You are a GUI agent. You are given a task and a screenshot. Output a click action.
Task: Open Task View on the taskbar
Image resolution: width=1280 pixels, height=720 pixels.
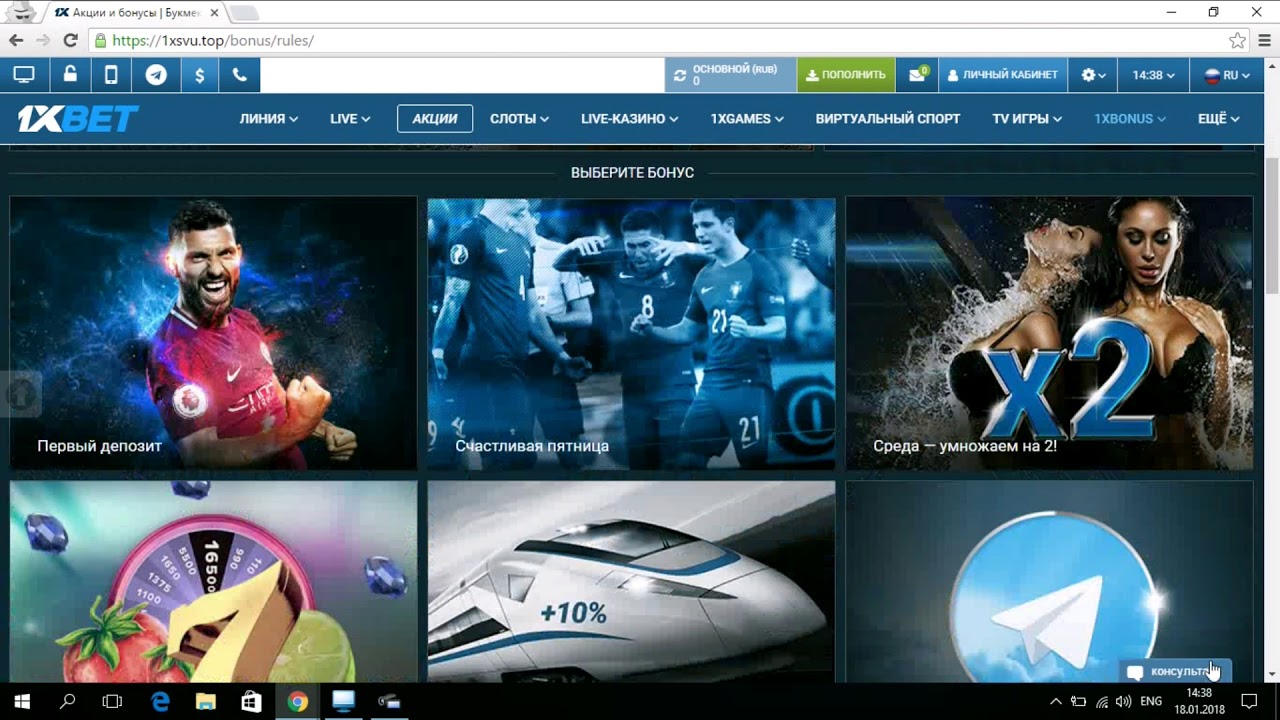(112, 702)
